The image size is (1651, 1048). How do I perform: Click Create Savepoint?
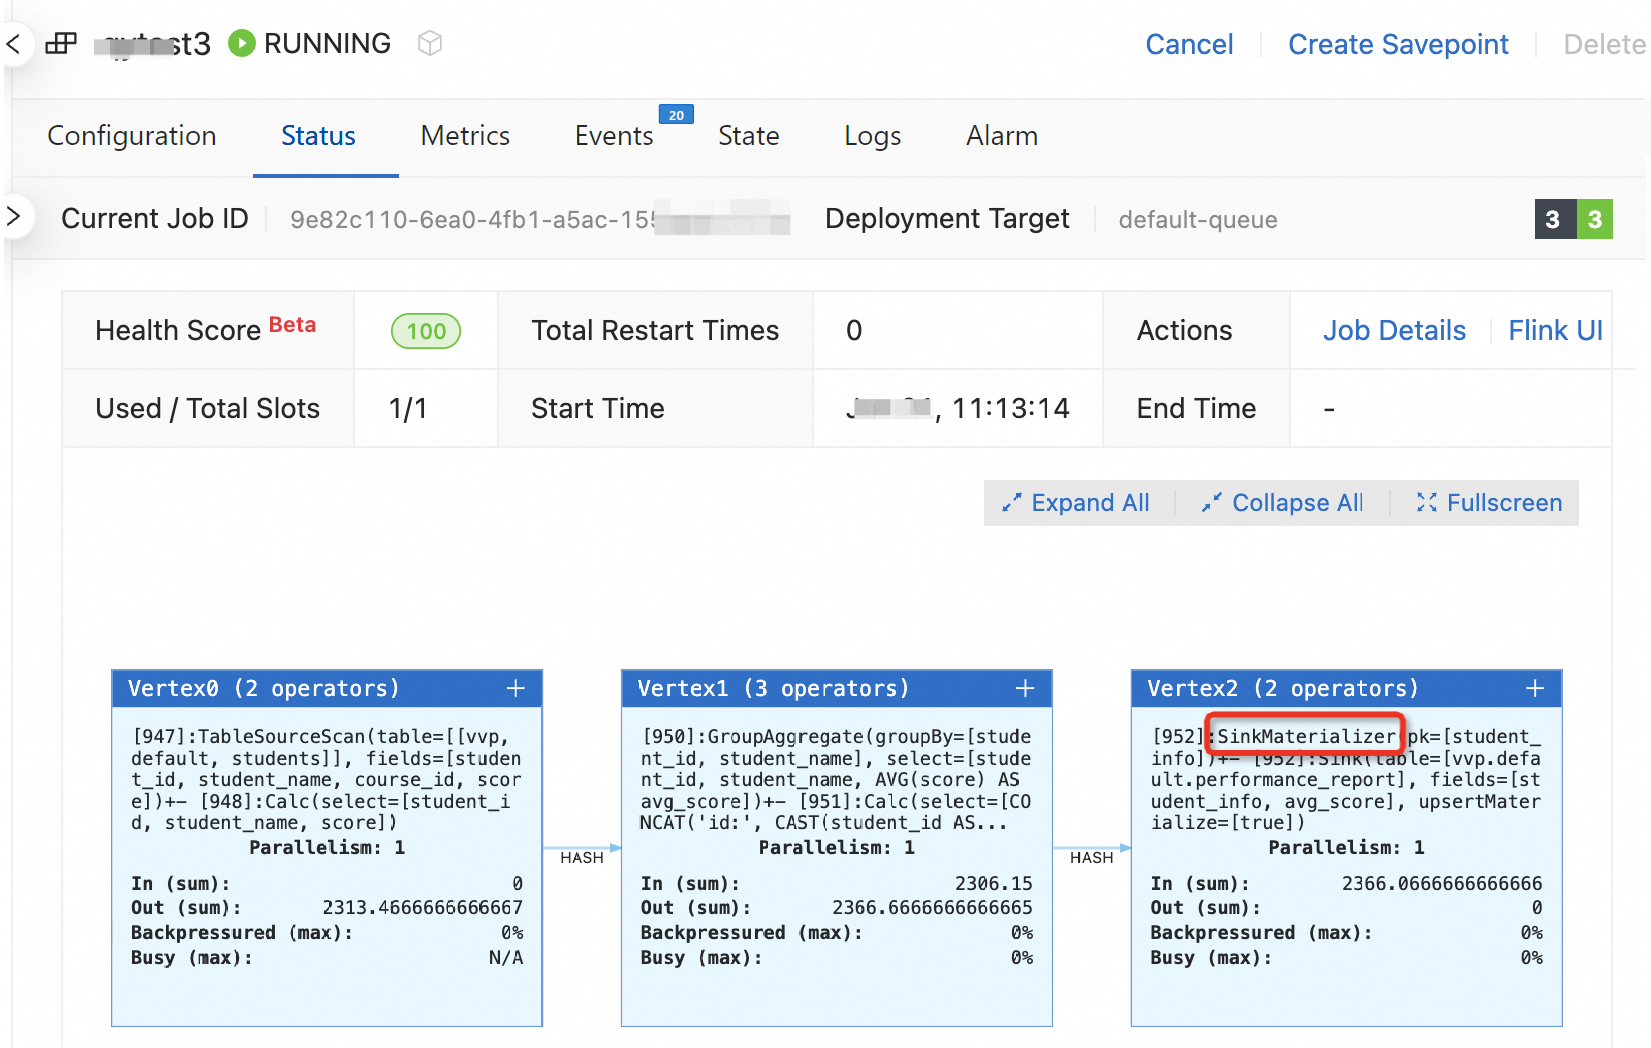pos(1398,44)
